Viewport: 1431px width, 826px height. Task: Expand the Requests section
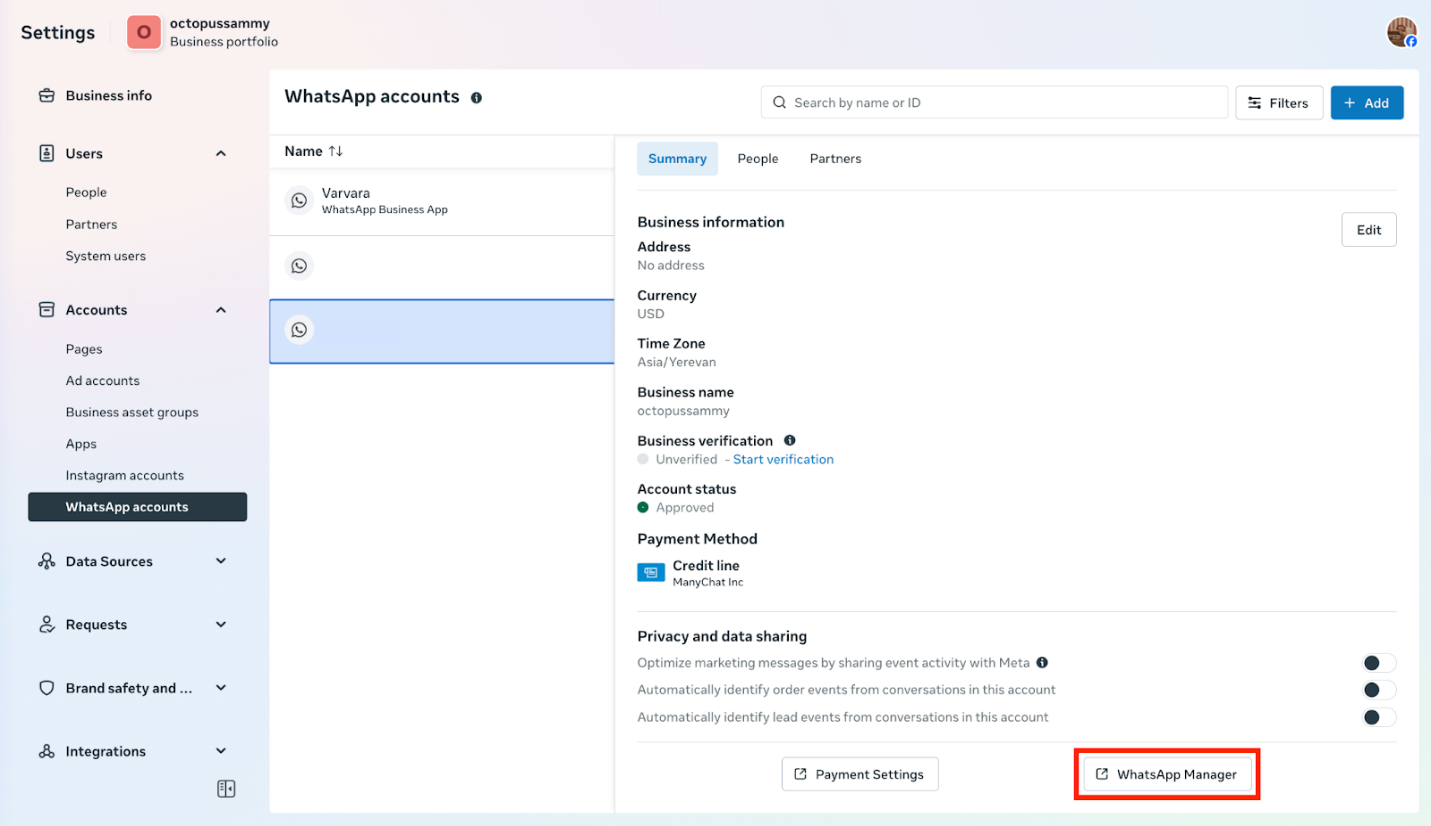[x=221, y=624]
